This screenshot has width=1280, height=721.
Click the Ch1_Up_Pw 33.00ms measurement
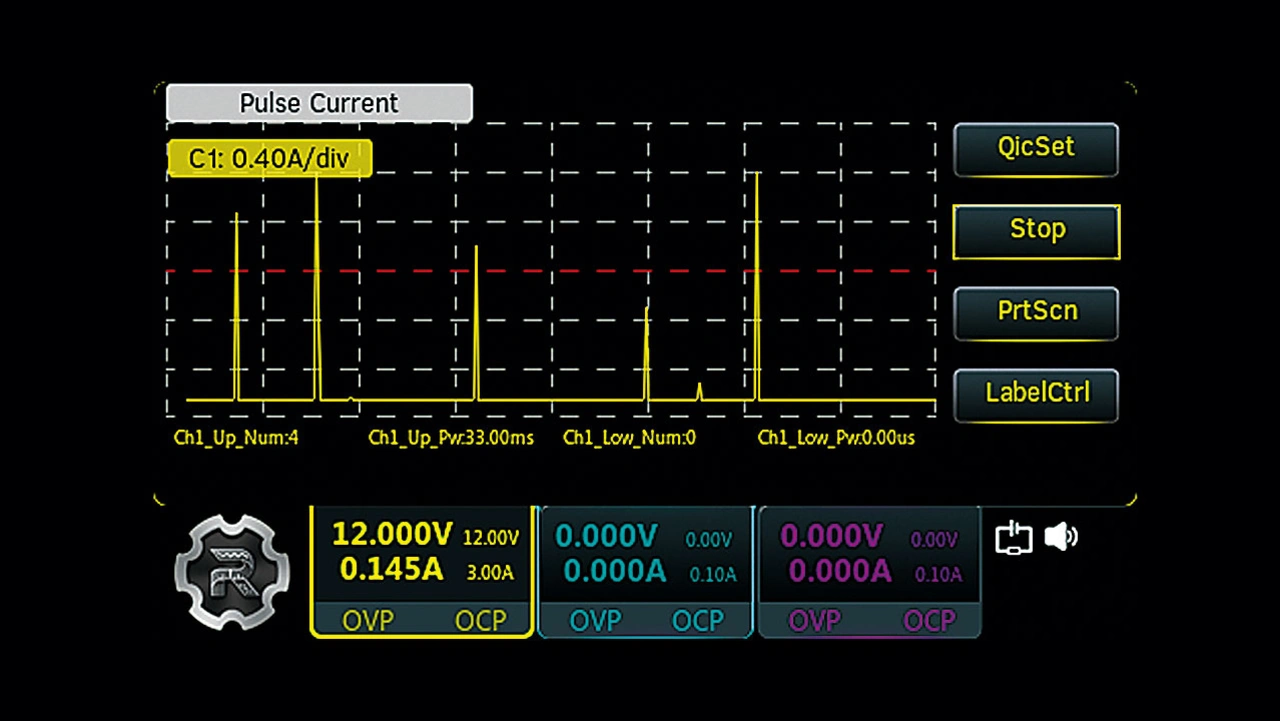pos(450,438)
